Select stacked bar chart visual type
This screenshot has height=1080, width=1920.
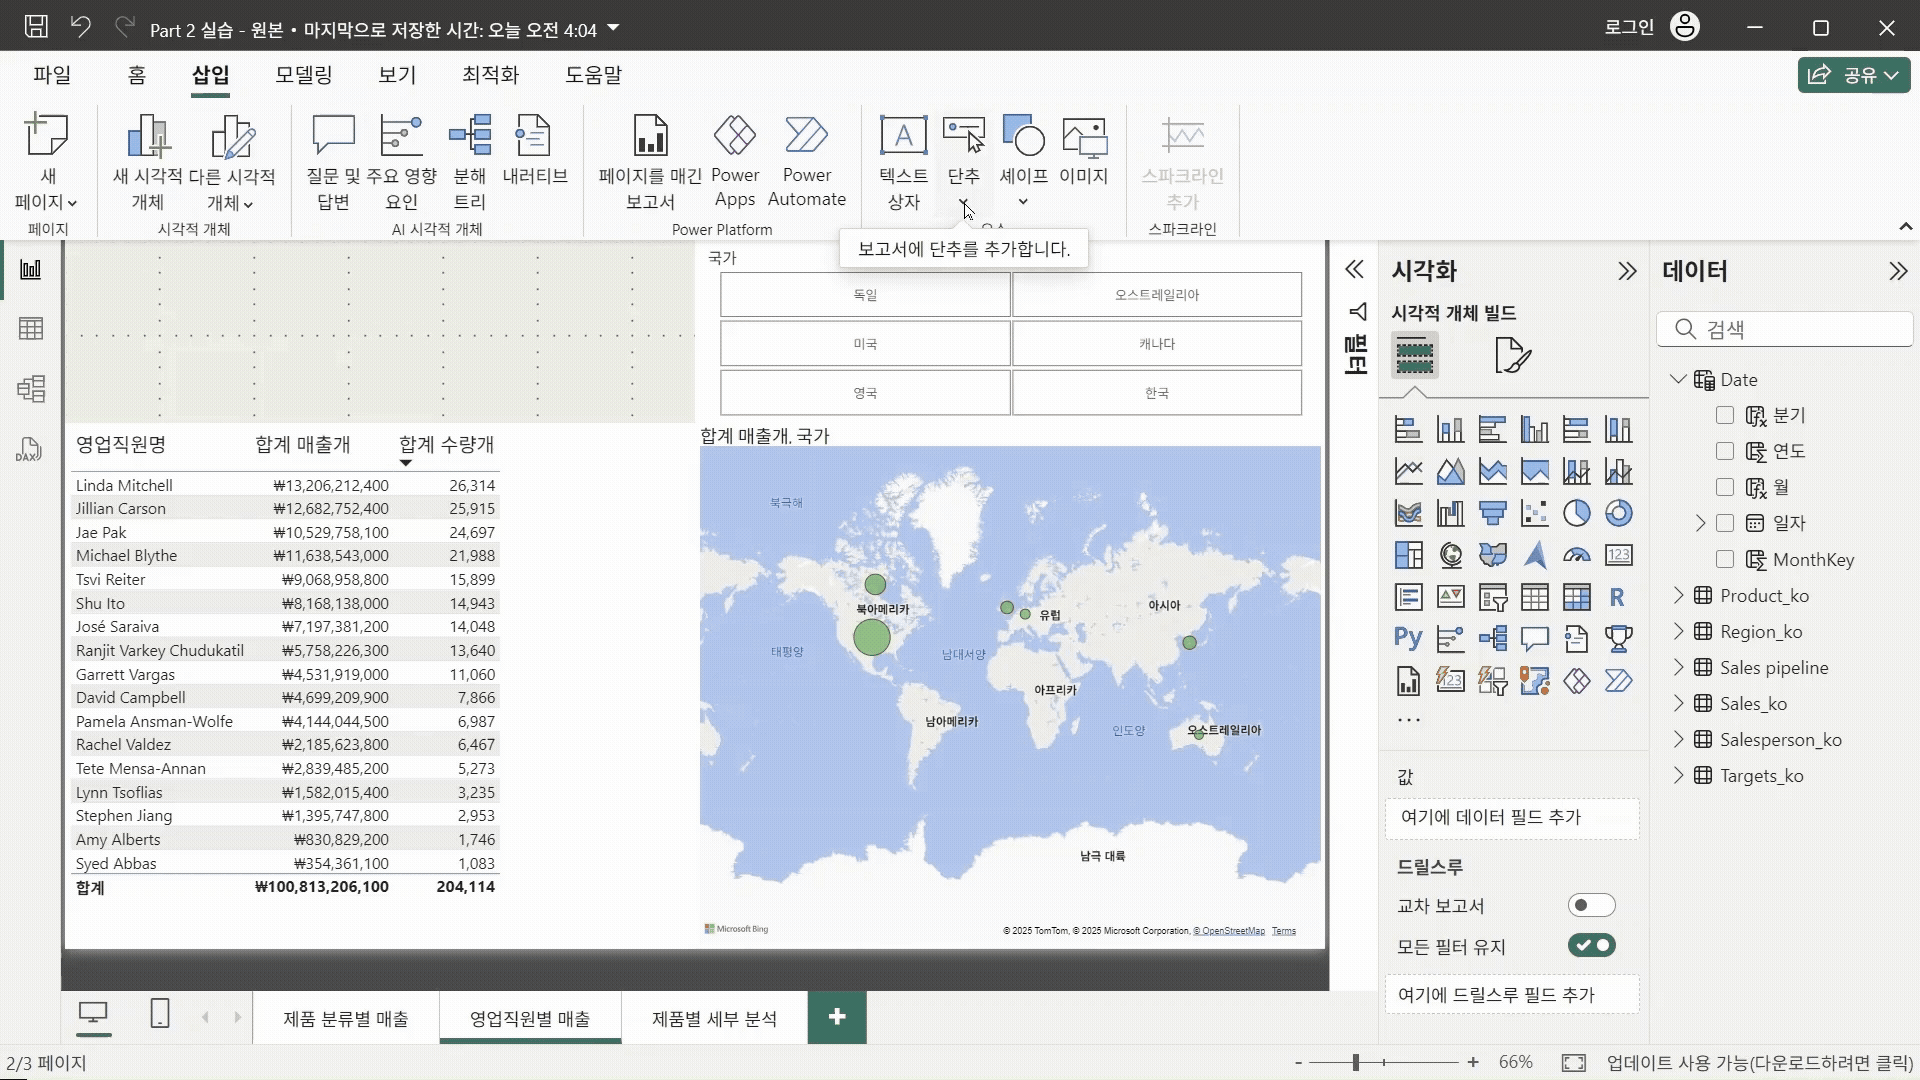coord(1408,429)
